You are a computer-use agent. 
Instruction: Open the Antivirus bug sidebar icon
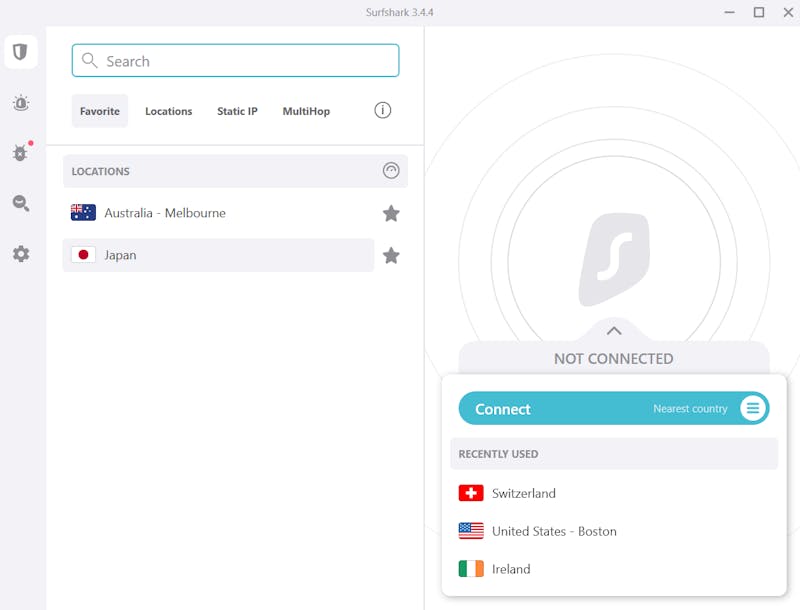click(x=20, y=153)
